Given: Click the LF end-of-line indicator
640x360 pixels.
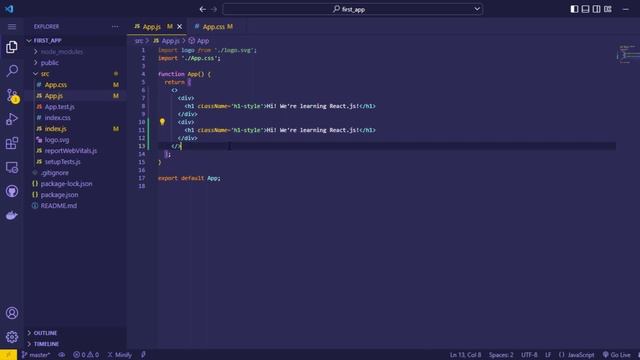Looking at the screenshot, I should pos(548,355).
